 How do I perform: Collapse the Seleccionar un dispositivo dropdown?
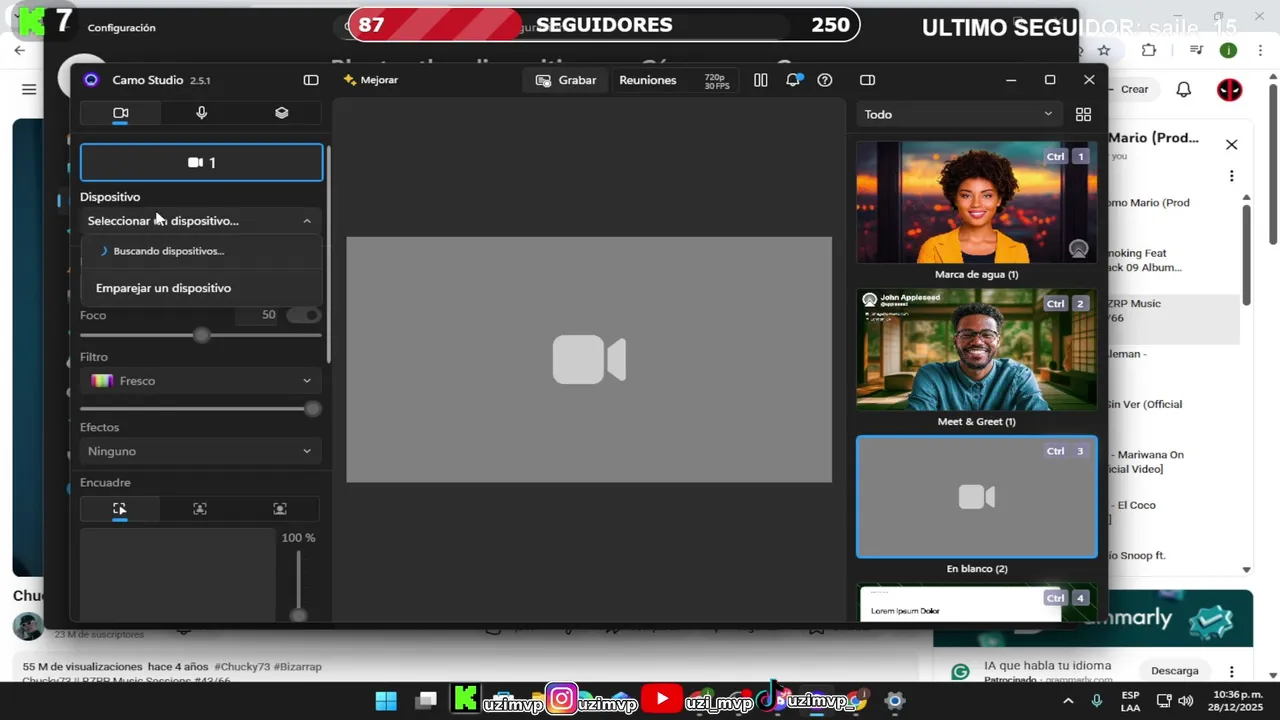click(x=200, y=221)
